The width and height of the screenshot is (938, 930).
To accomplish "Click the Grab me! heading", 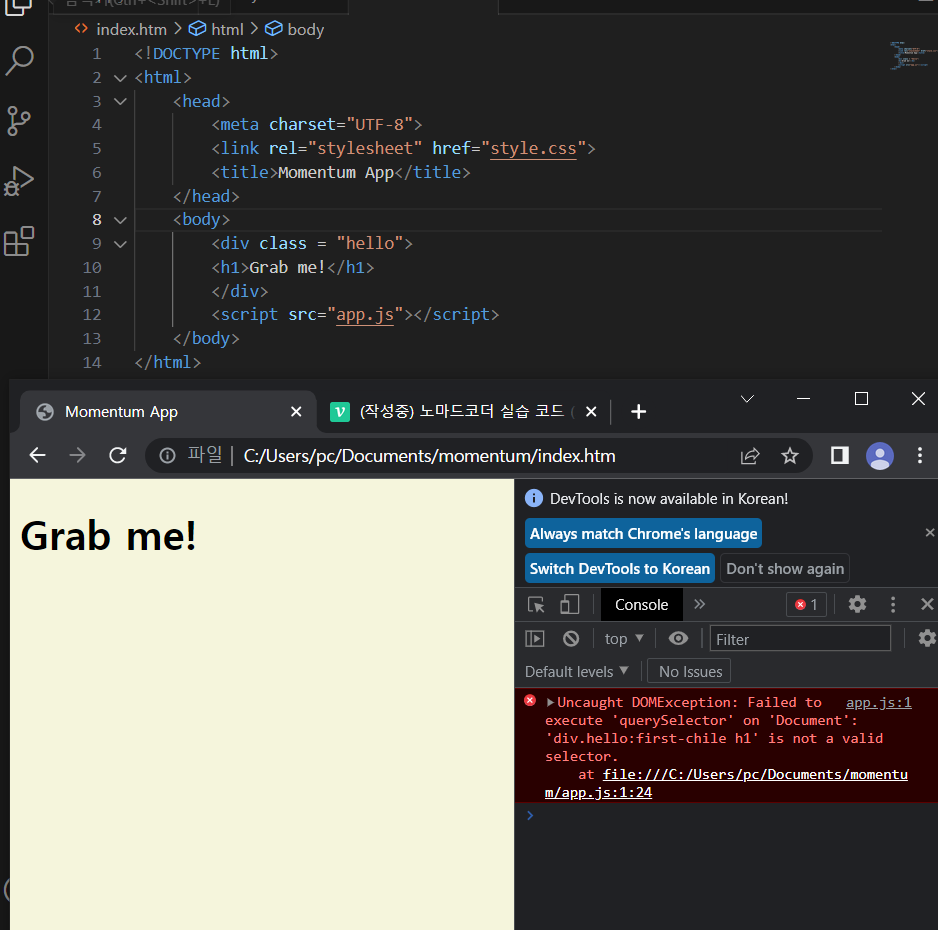I will pos(108,536).
